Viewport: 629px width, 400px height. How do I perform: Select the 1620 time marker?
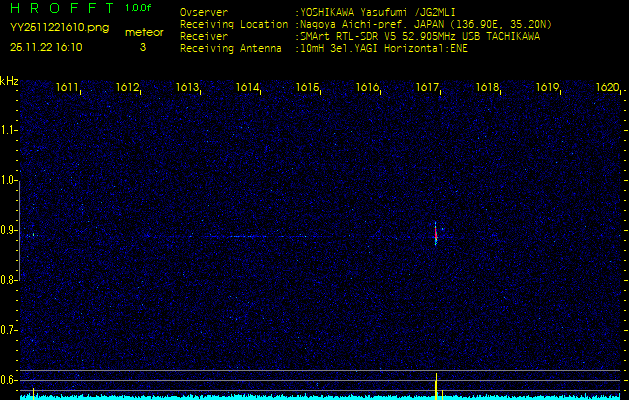tap(607, 88)
